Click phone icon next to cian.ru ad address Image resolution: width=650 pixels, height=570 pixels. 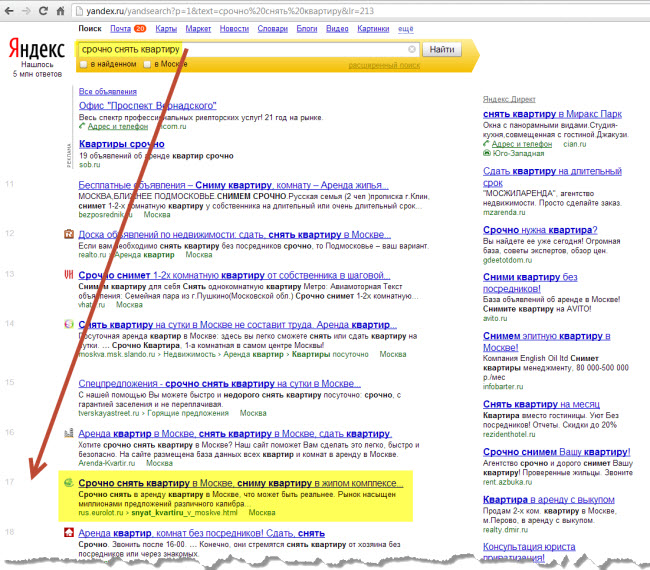[x=486, y=144]
